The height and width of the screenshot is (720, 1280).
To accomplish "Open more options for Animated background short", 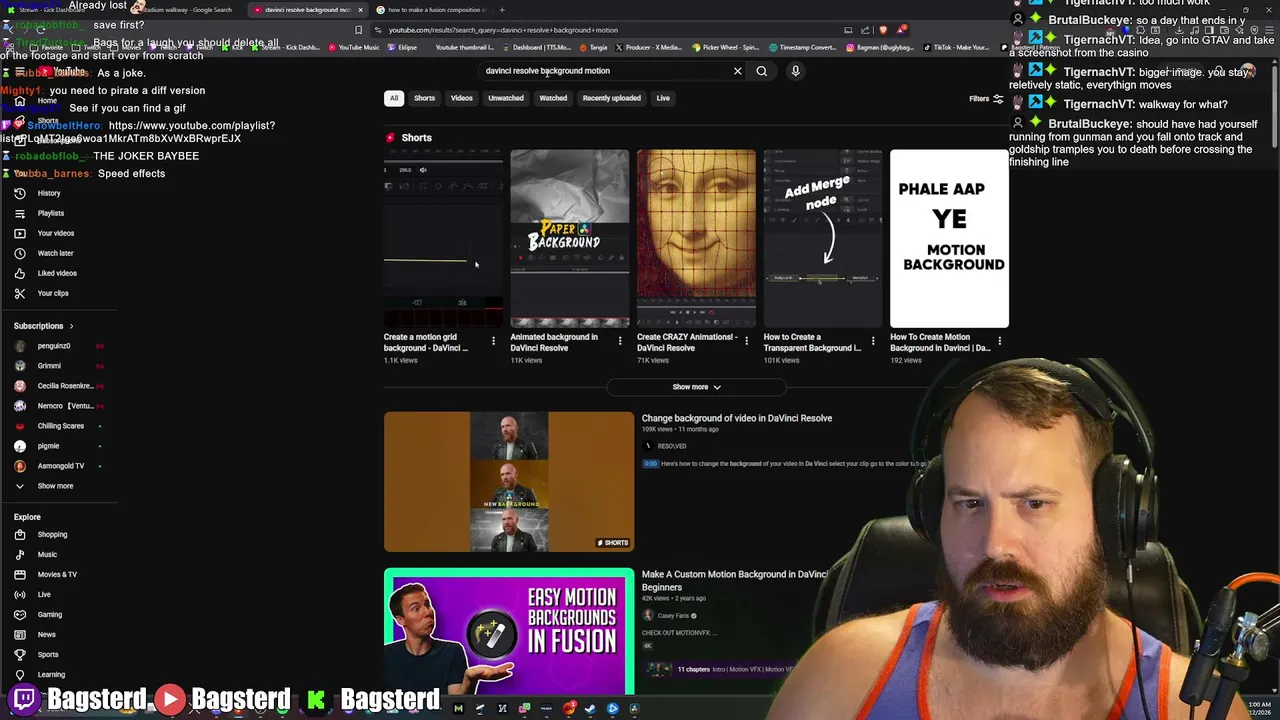I will tap(620, 341).
